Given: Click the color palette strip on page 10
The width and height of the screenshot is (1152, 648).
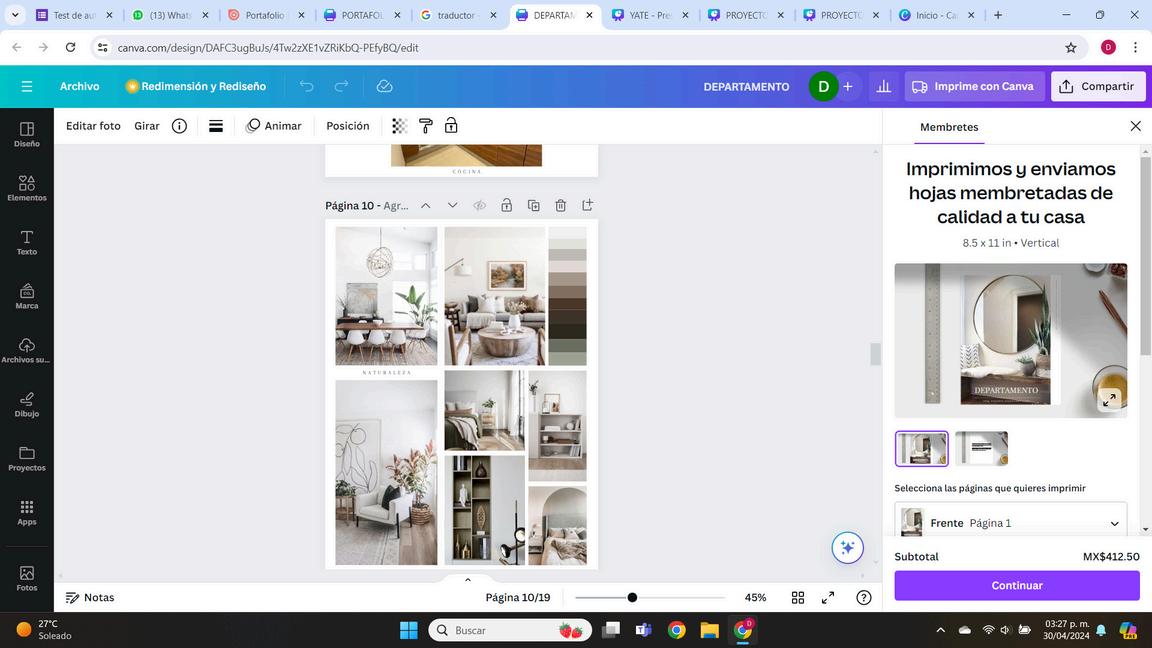Looking at the screenshot, I should coord(567,296).
